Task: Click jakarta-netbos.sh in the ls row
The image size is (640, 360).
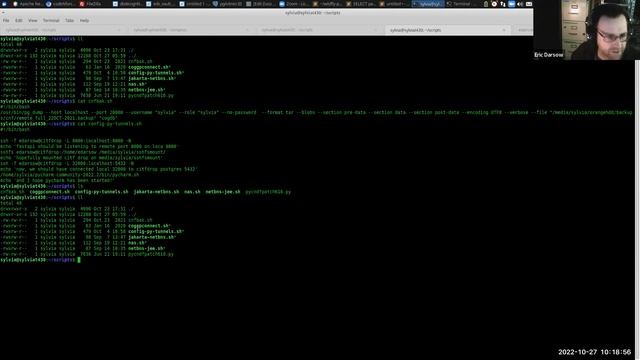Action: 156,192
